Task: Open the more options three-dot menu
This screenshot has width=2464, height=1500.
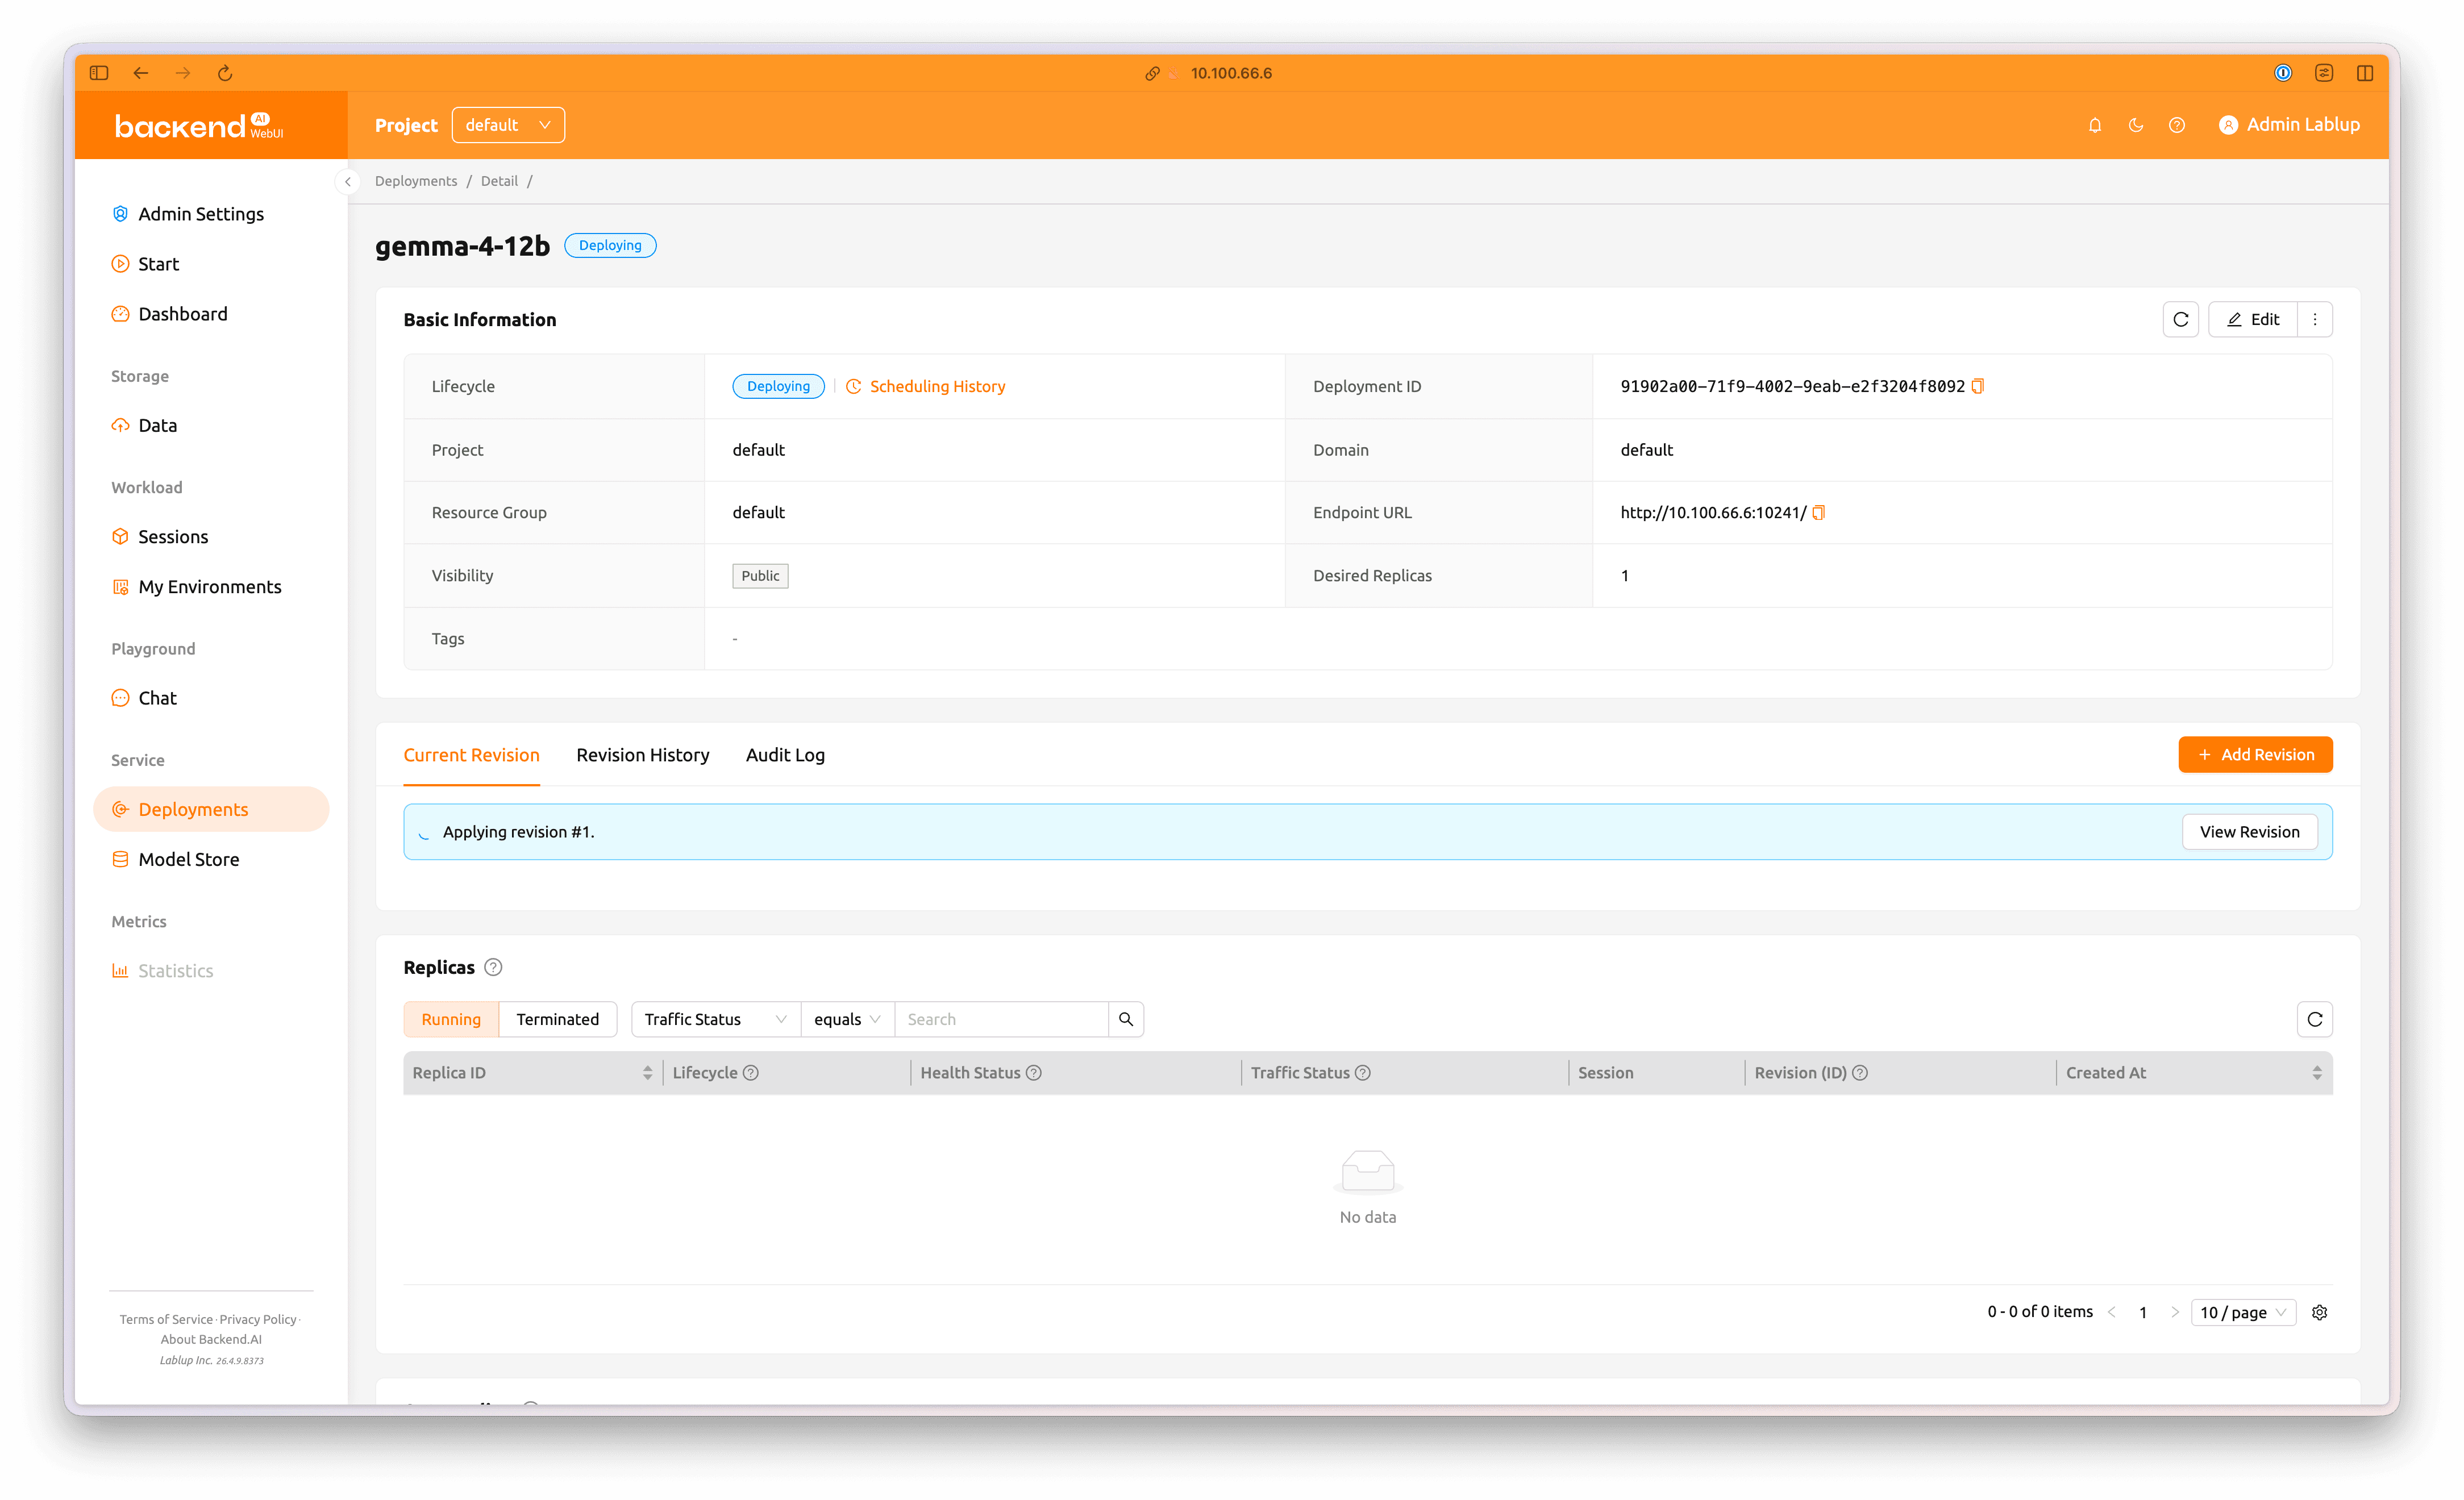Action: click(x=2315, y=320)
